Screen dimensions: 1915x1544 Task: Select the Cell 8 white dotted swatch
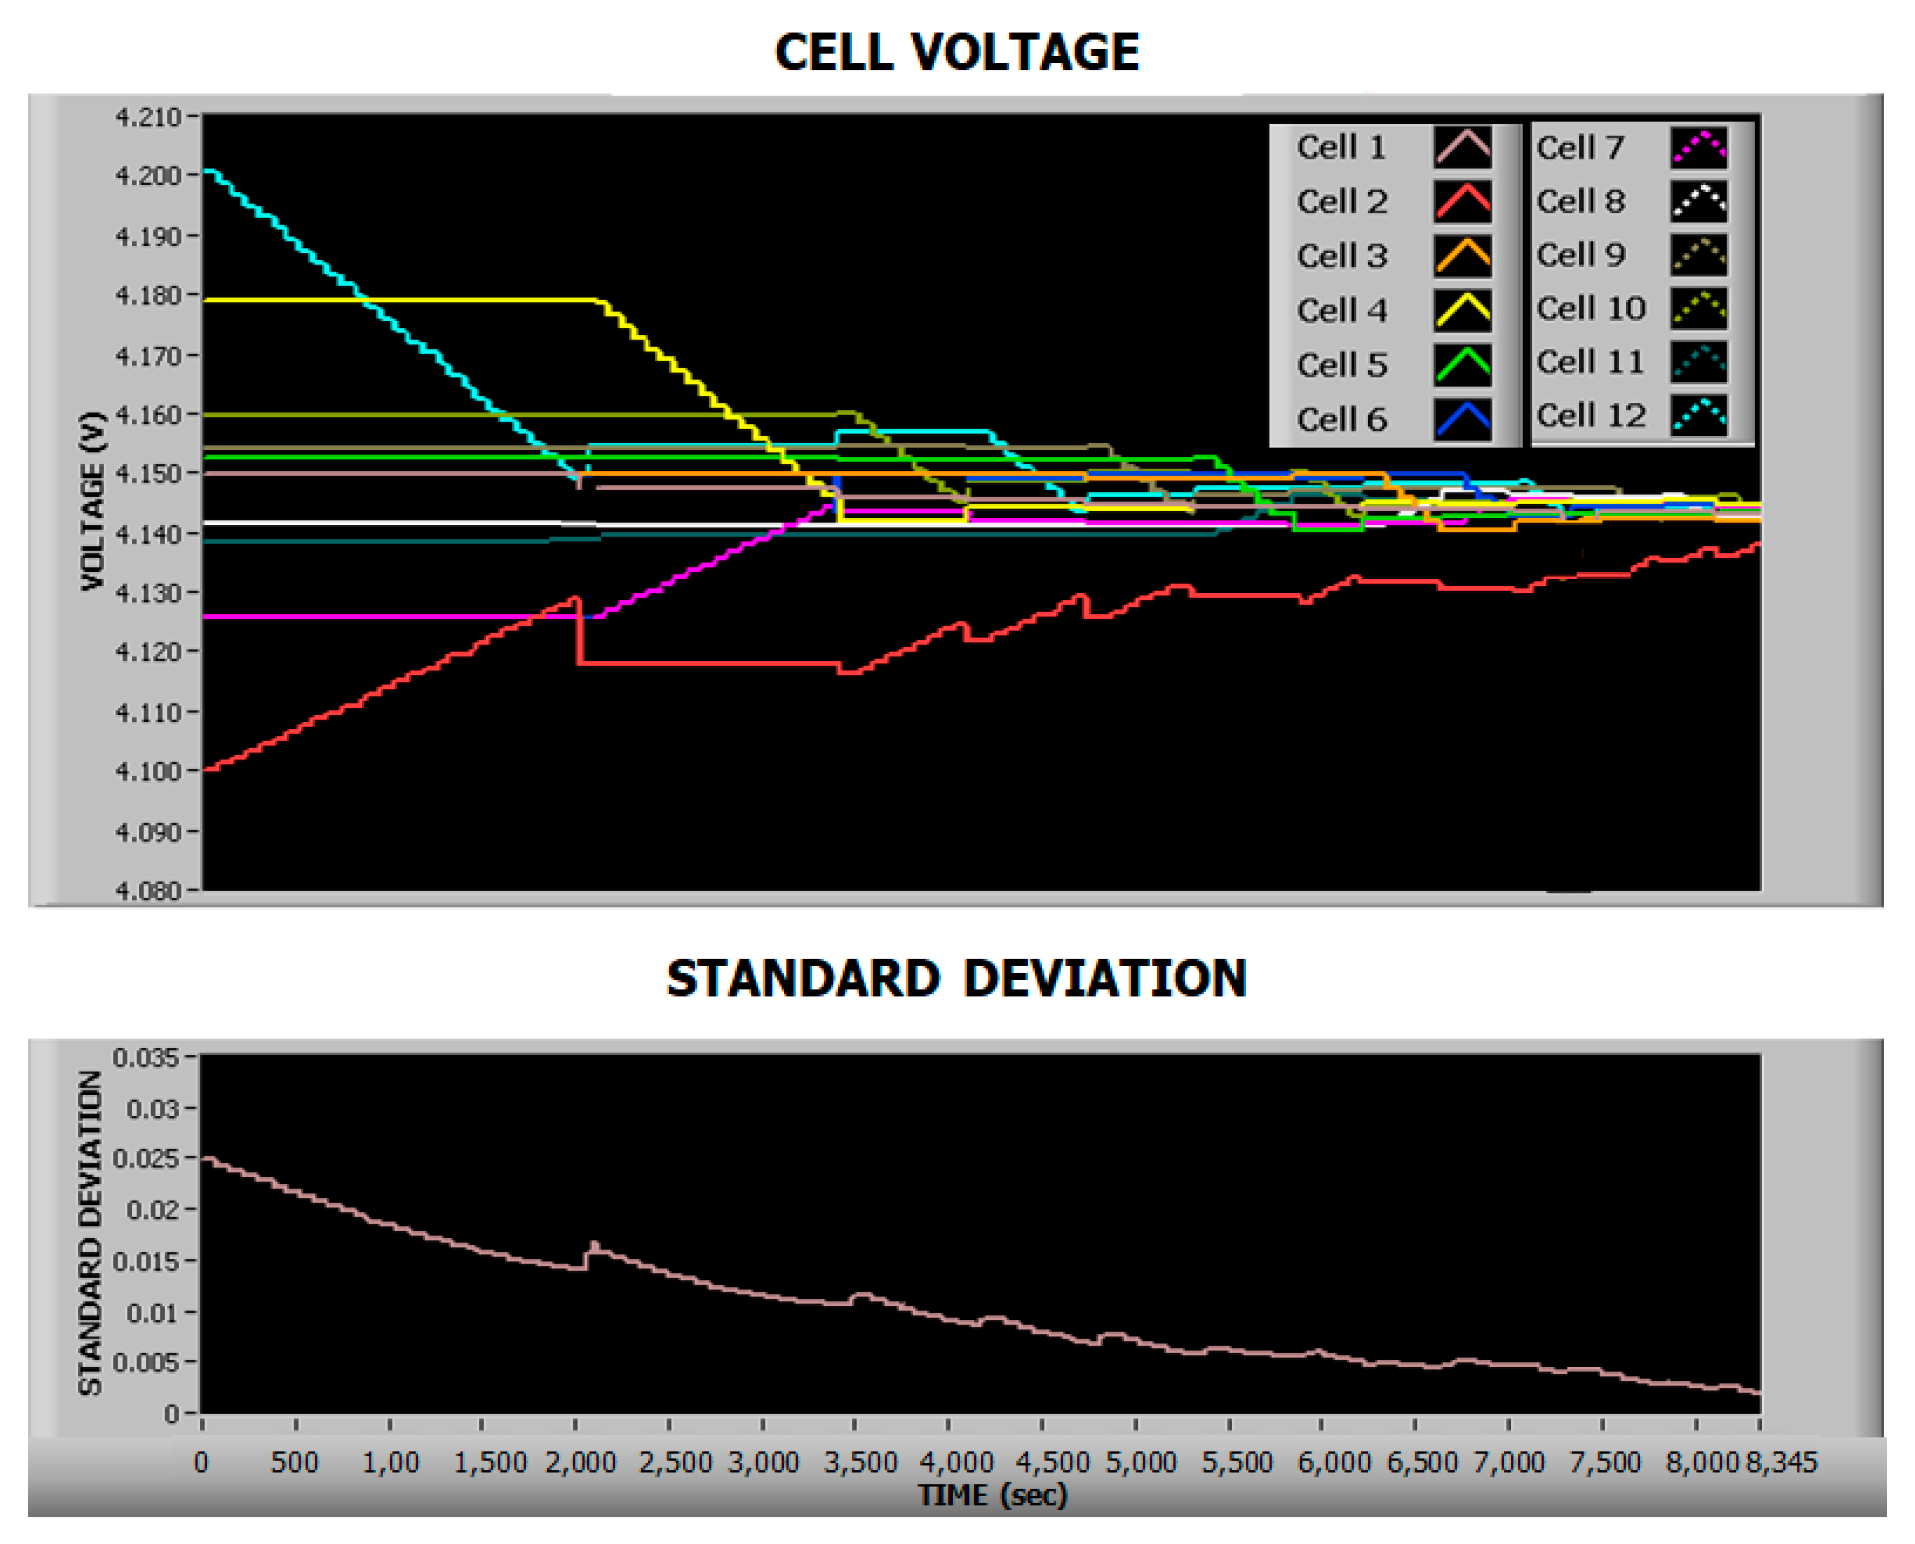pos(1699,201)
